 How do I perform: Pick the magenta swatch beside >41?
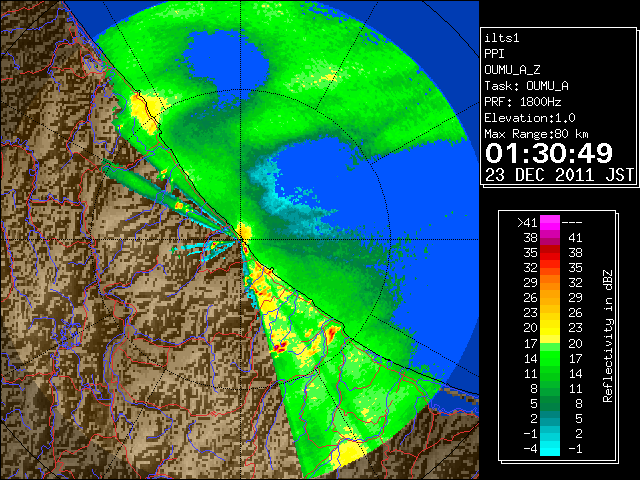(x=550, y=223)
